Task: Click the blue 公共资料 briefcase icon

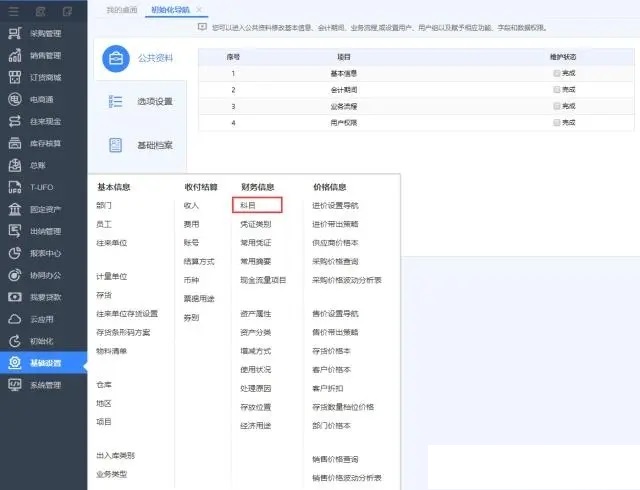Action: point(116,58)
